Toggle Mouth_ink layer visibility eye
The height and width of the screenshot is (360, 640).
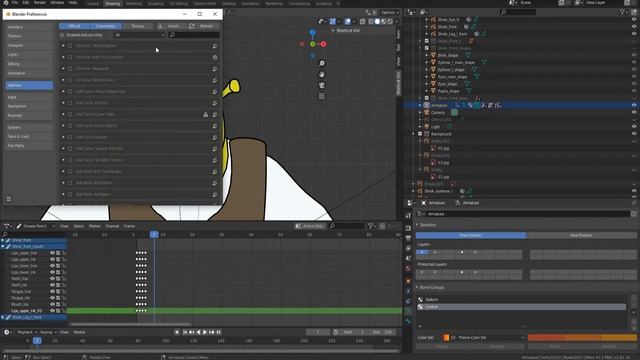click(52, 304)
